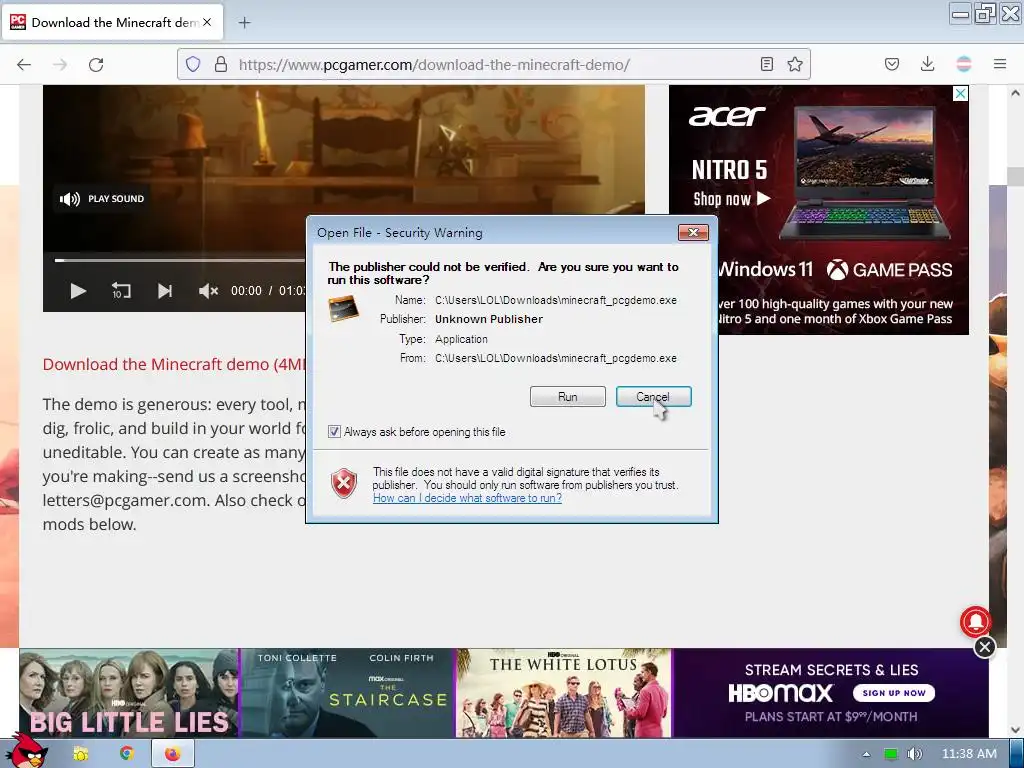Click the Xbox Game Pass logo in the ad
1024x768 pixels.
889,270
